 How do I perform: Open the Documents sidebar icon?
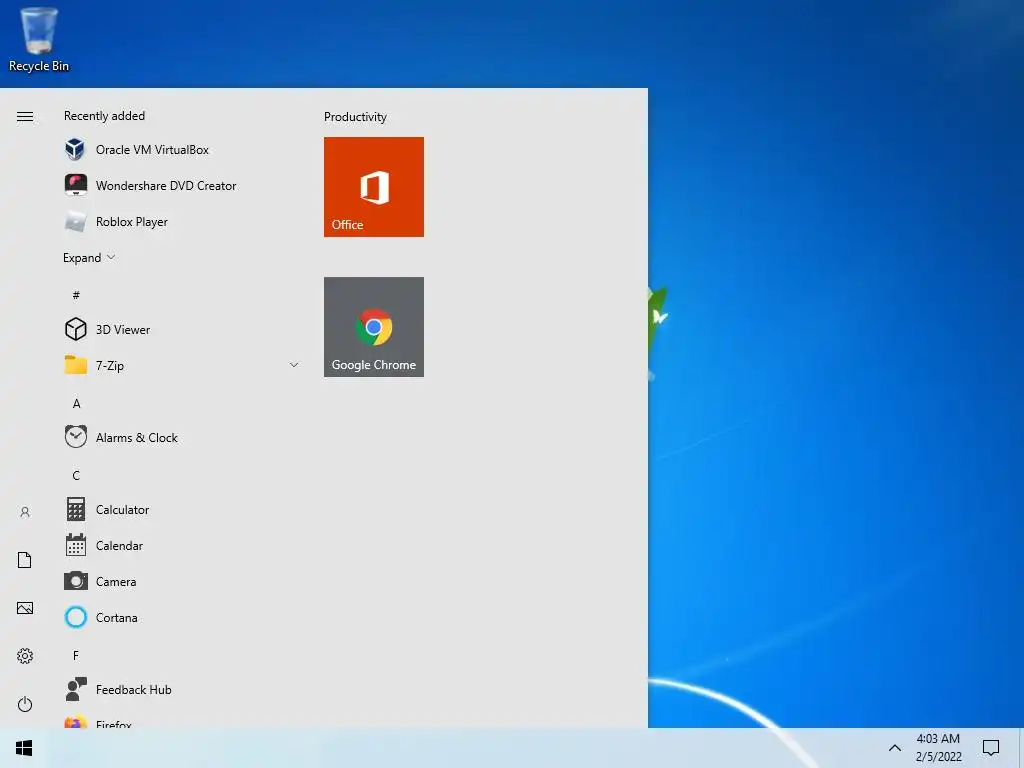click(25, 560)
